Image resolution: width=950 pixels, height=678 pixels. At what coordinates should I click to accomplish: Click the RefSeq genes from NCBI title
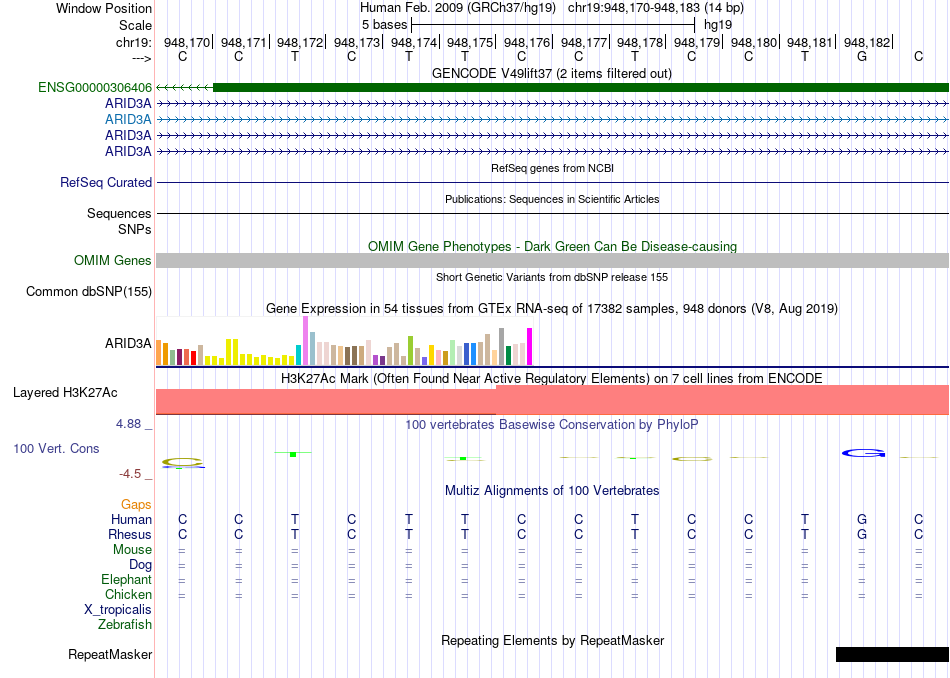553,168
